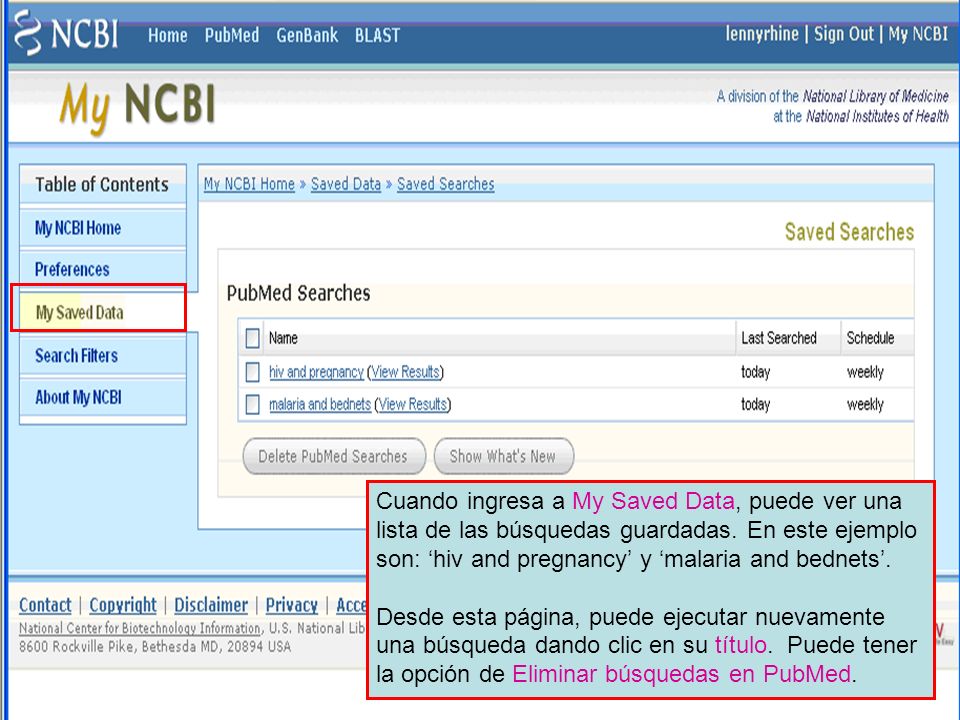Screen dimensions: 960x720
Task: Check the select-all checkbox beside Name
Action: (252, 338)
